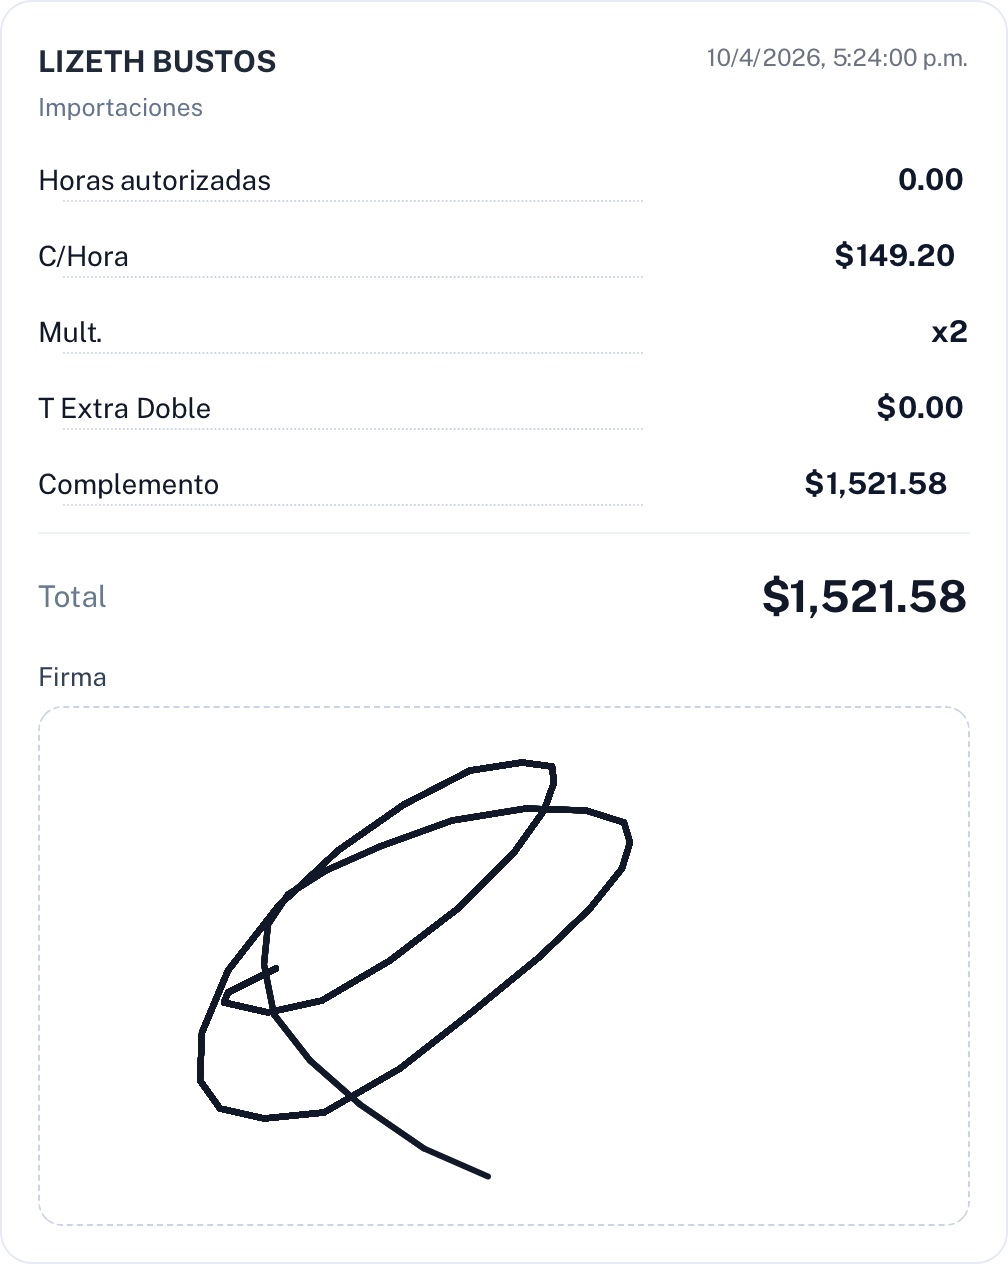Click the employee name LIZETH BUSTOS
Viewport: 1008px width, 1264px height.
click(x=157, y=62)
